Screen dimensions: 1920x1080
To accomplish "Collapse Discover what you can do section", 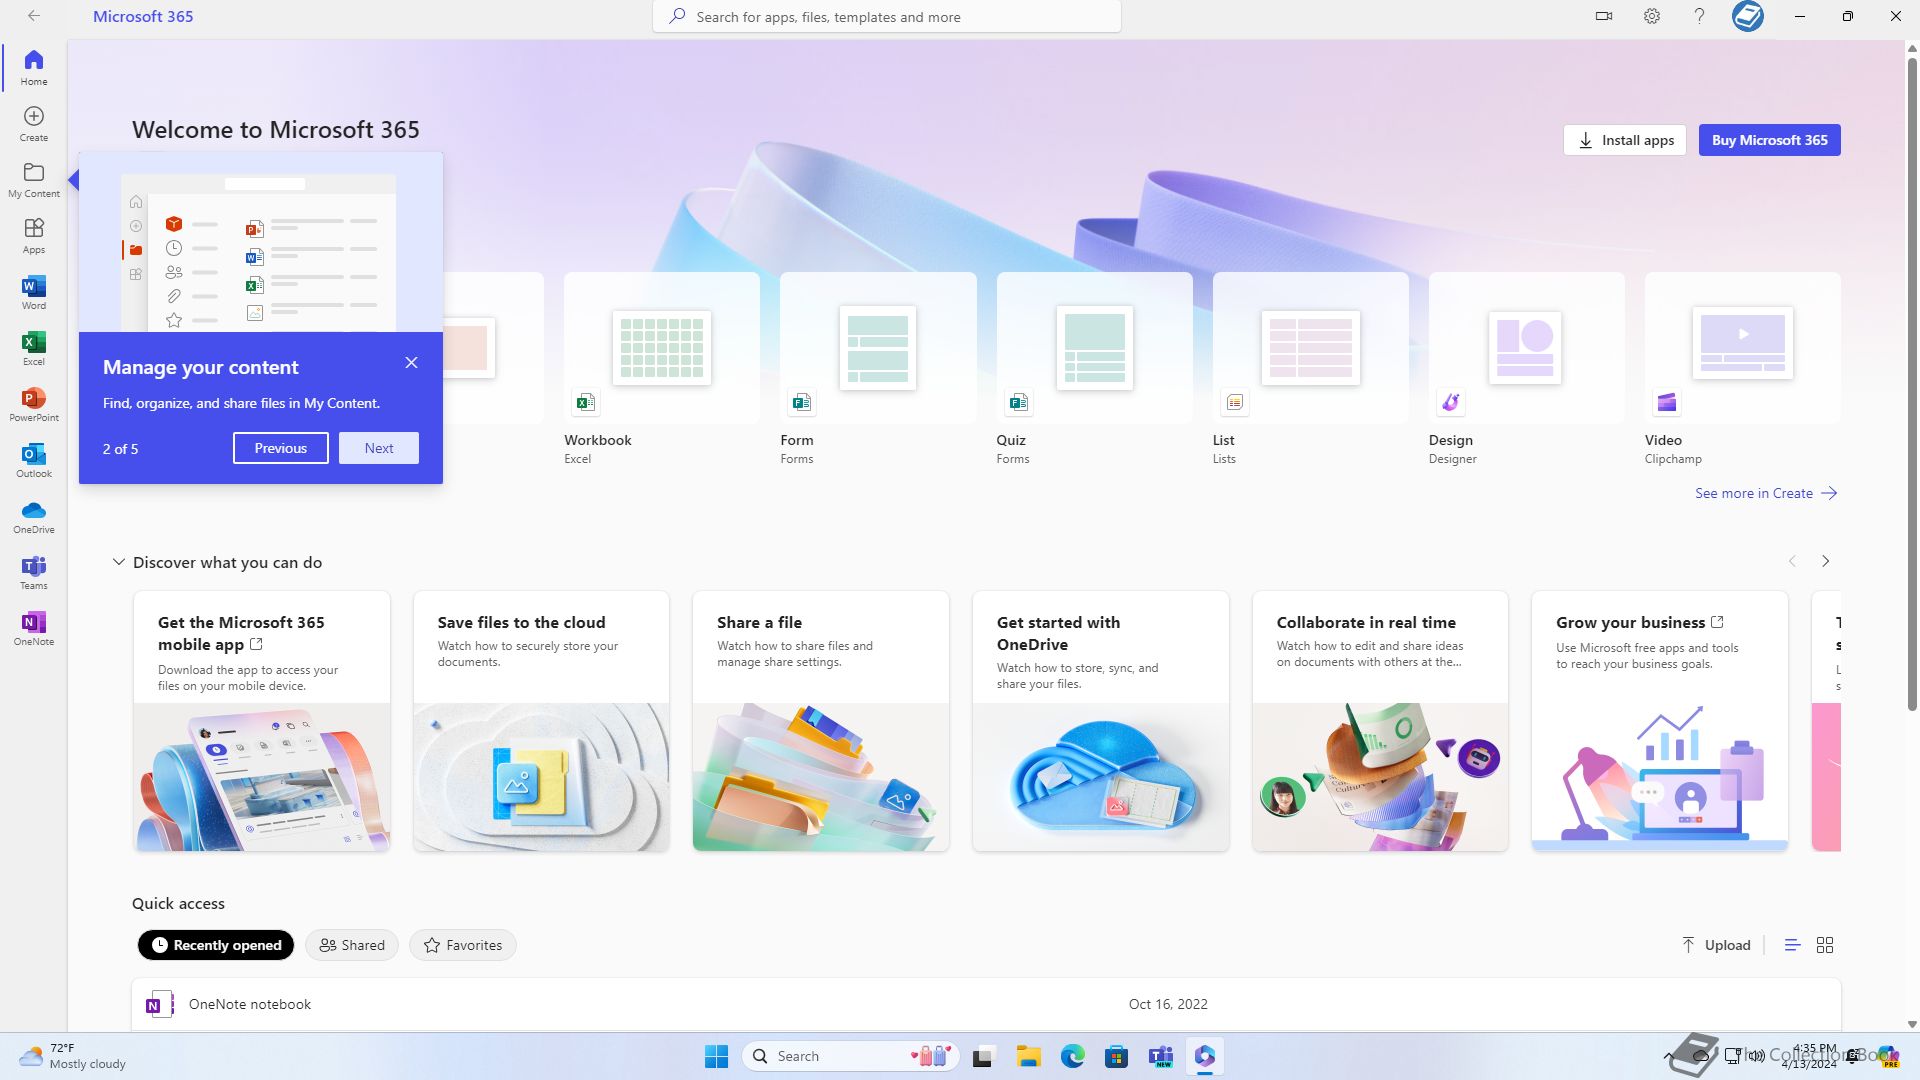I will (119, 562).
